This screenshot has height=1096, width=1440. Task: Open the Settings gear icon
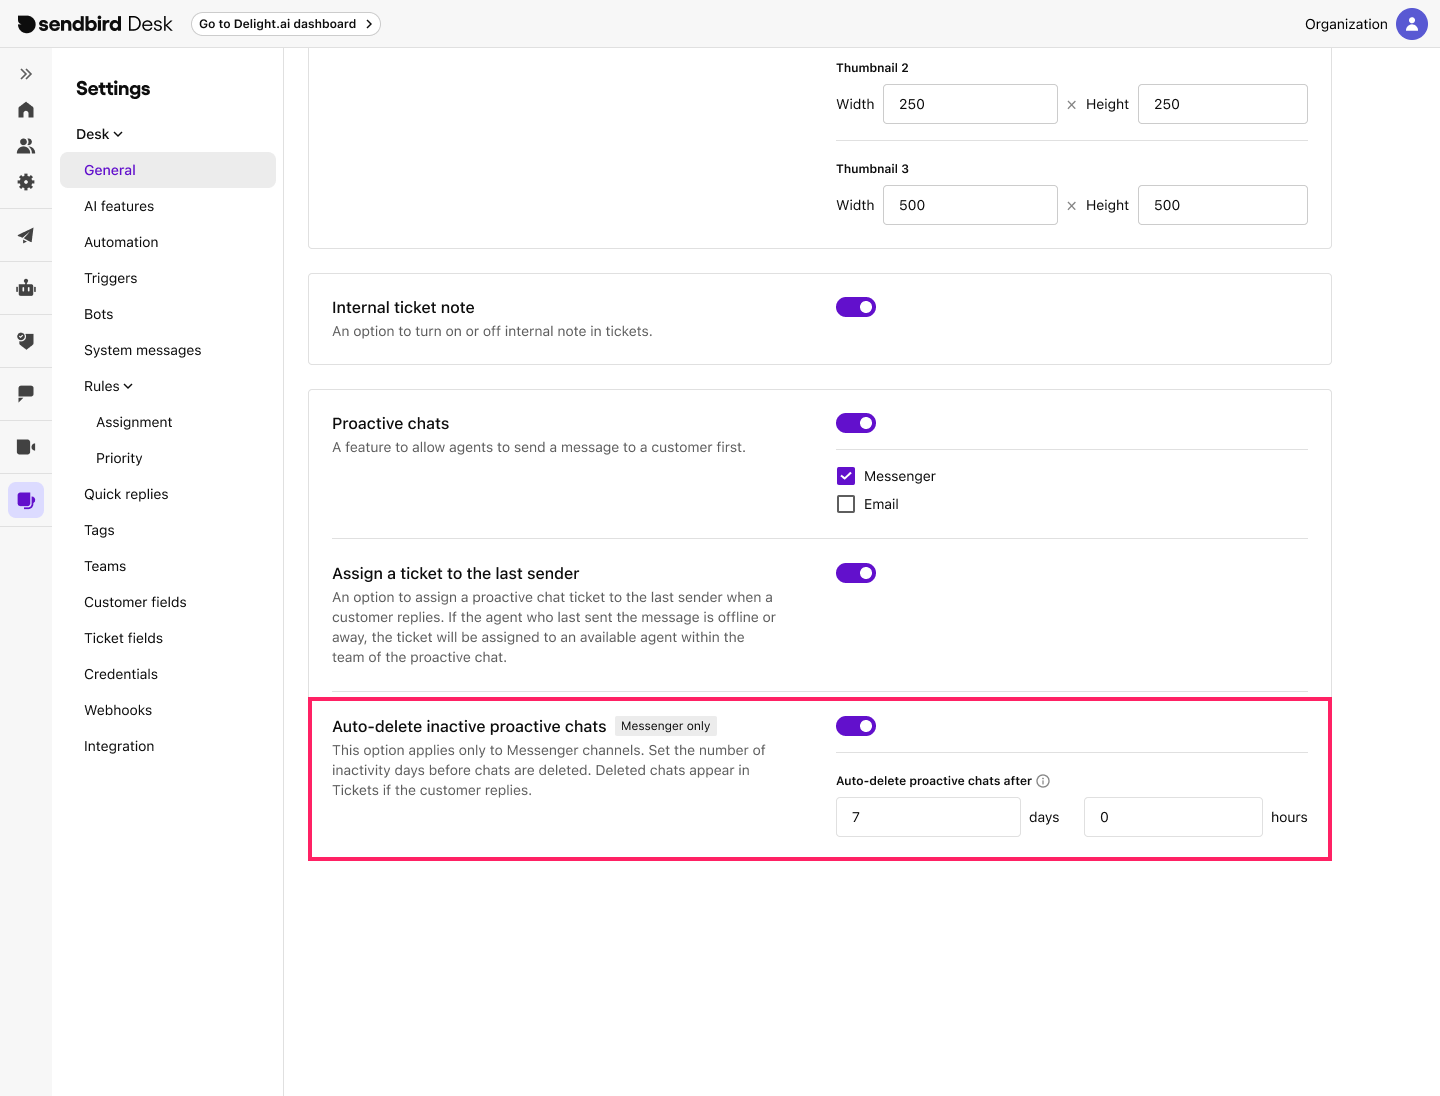pyautogui.click(x=25, y=181)
